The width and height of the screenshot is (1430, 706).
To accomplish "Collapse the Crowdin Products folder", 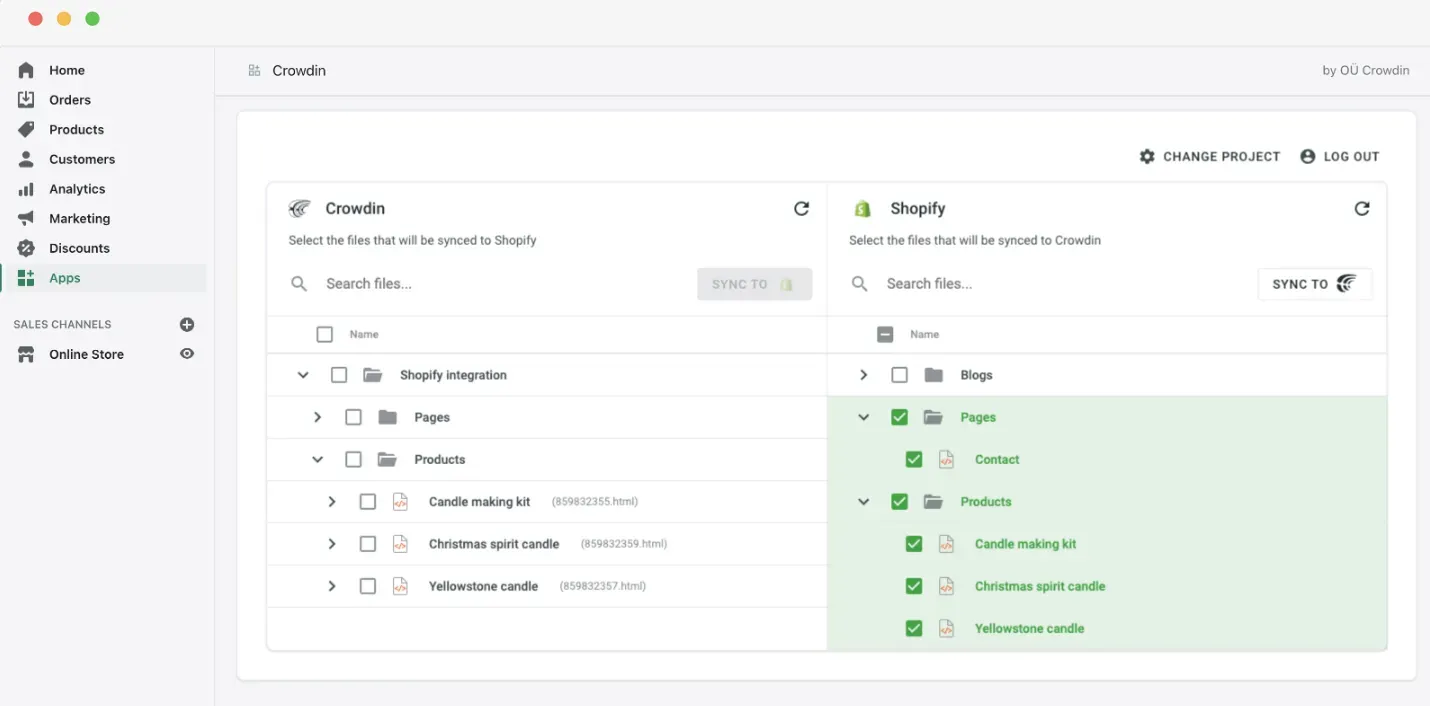I will click(x=317, y=459).
